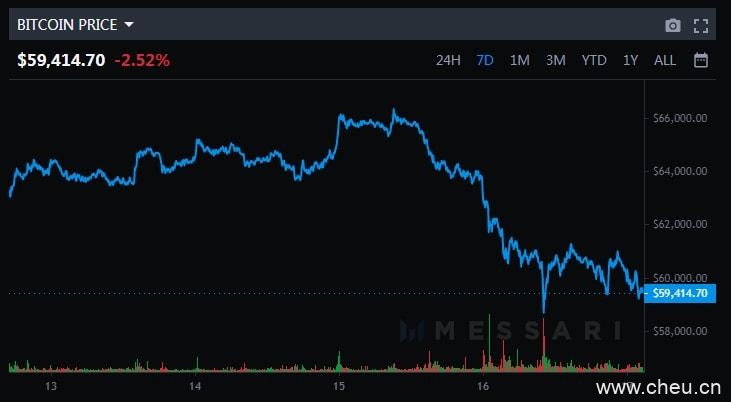
Task: Click the $59,414.70 current price label
Action: click(x=61, y=60)
